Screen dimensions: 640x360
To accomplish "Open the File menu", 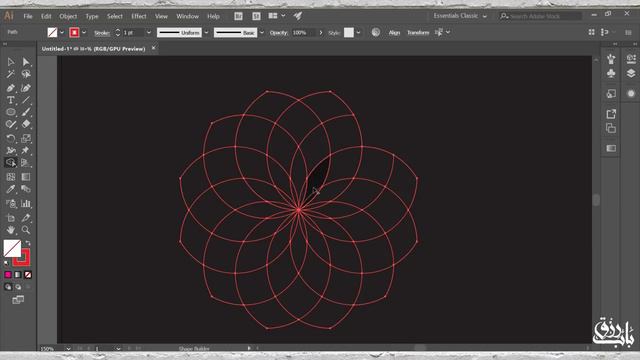I will point(28,16).
